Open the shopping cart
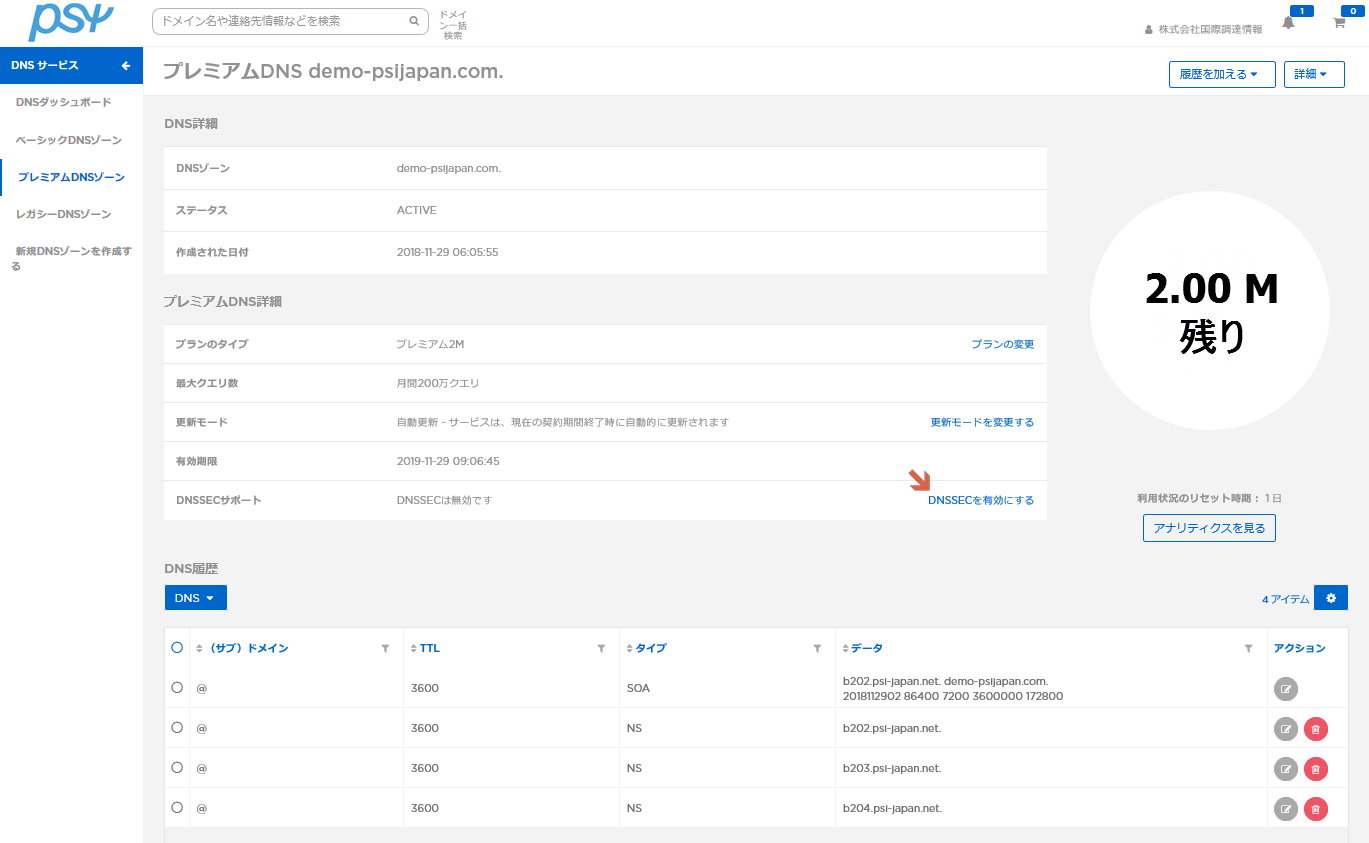 [x=1339, y=23]
